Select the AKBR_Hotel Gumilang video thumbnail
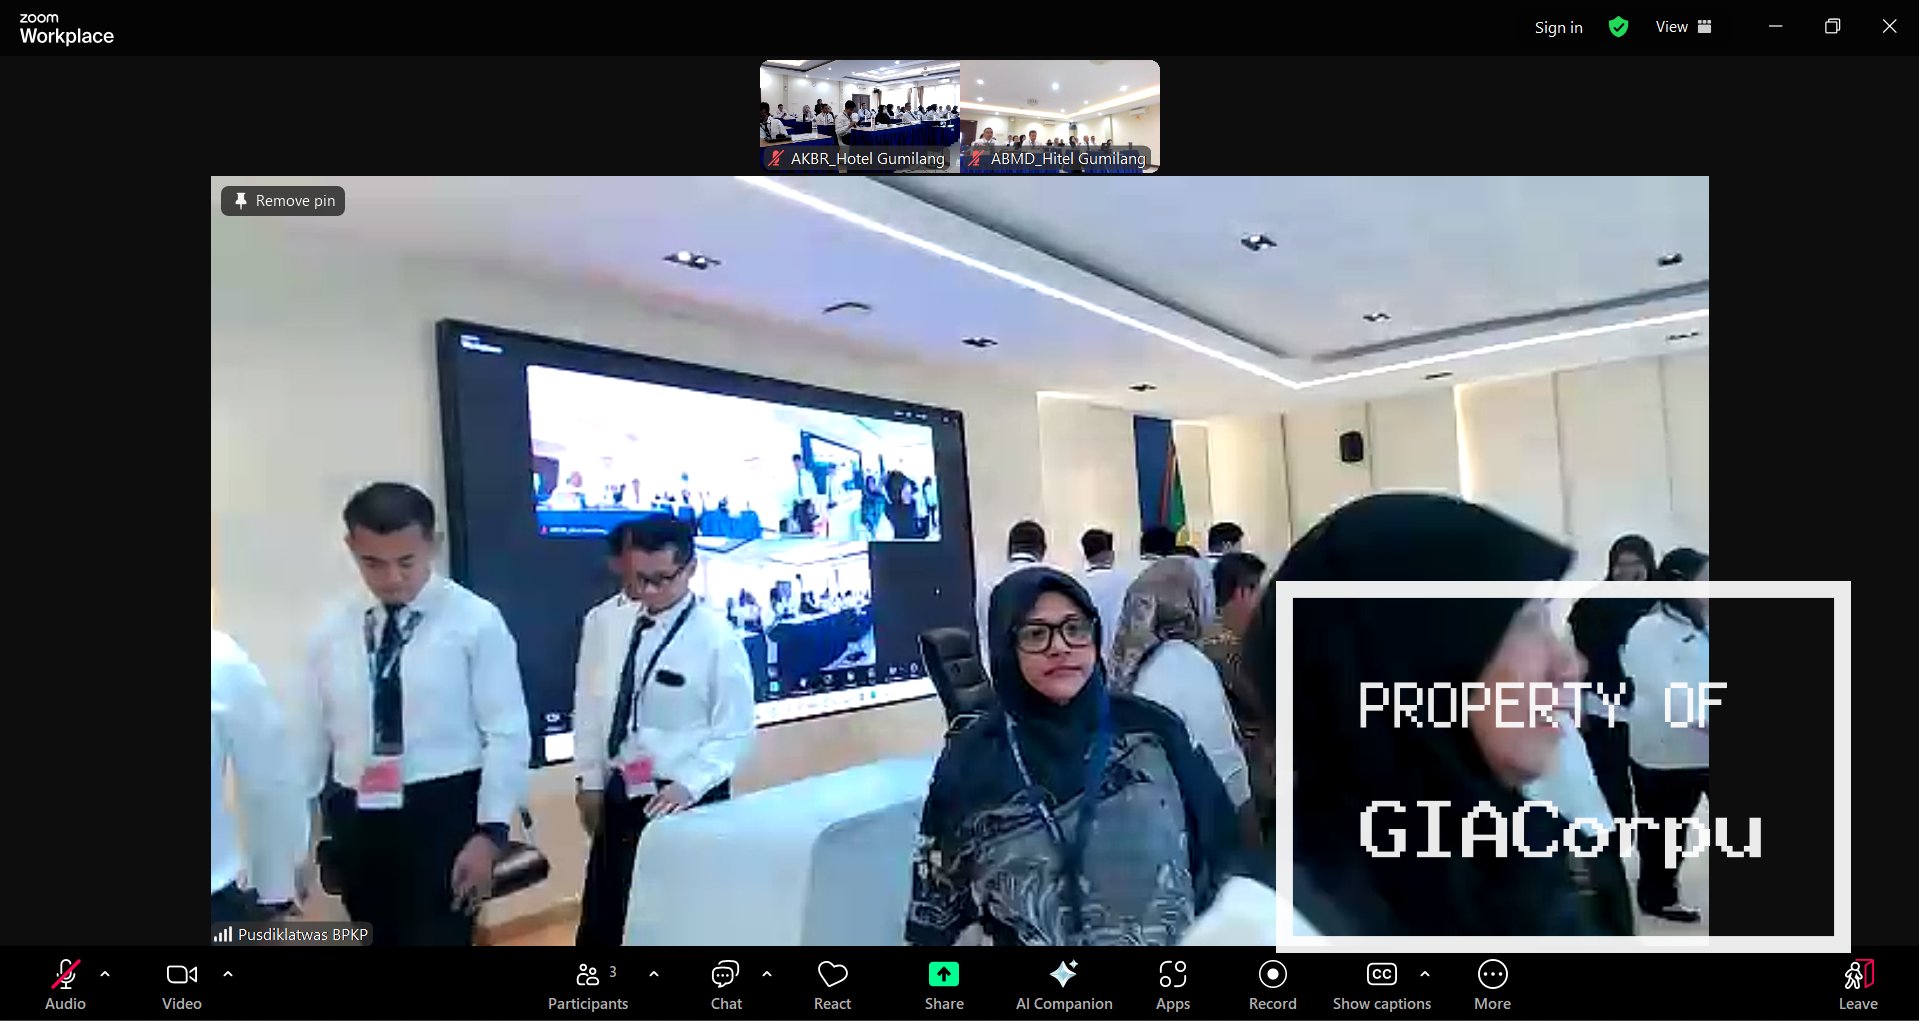The height and width of the screenshot is (1021, 1919). (x=860, y=115)
